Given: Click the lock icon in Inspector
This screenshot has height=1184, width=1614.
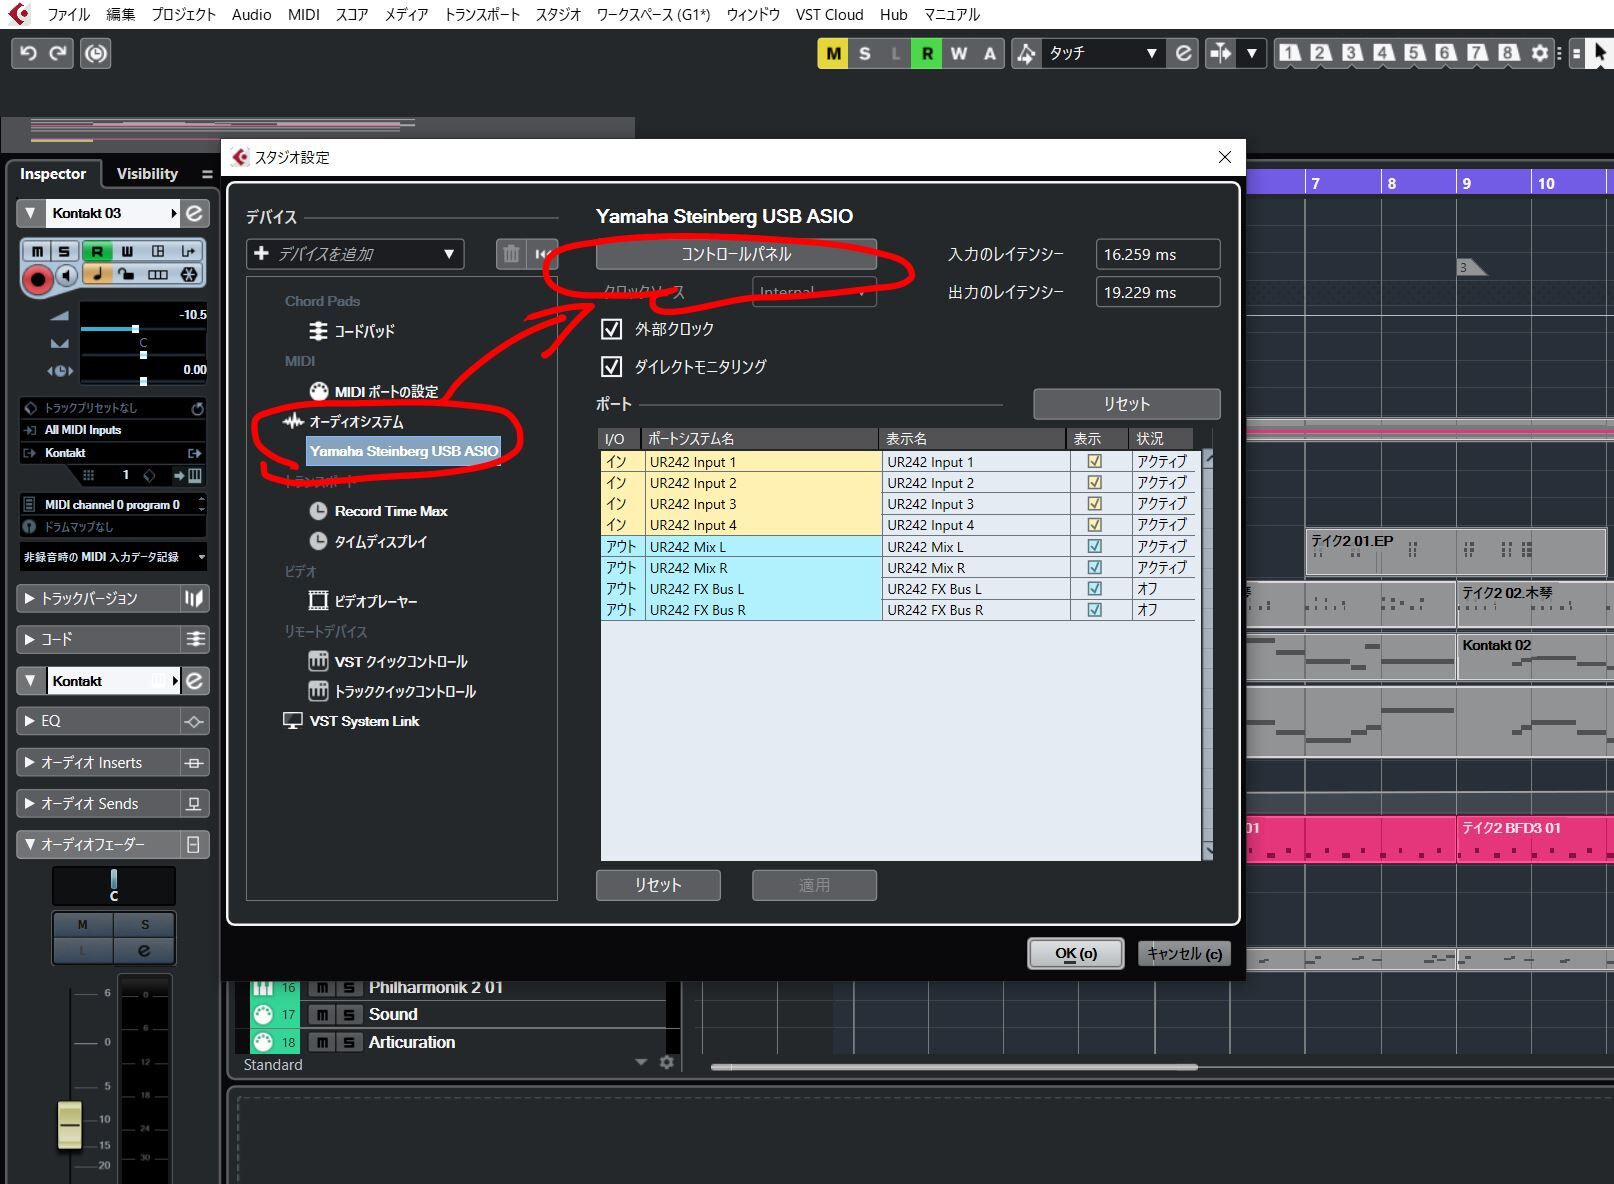Looking at the screenshot, I should (127, 275).
